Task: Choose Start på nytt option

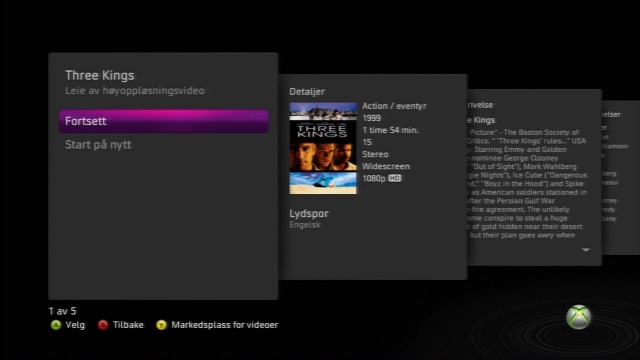Action: [x=98, y=145]
